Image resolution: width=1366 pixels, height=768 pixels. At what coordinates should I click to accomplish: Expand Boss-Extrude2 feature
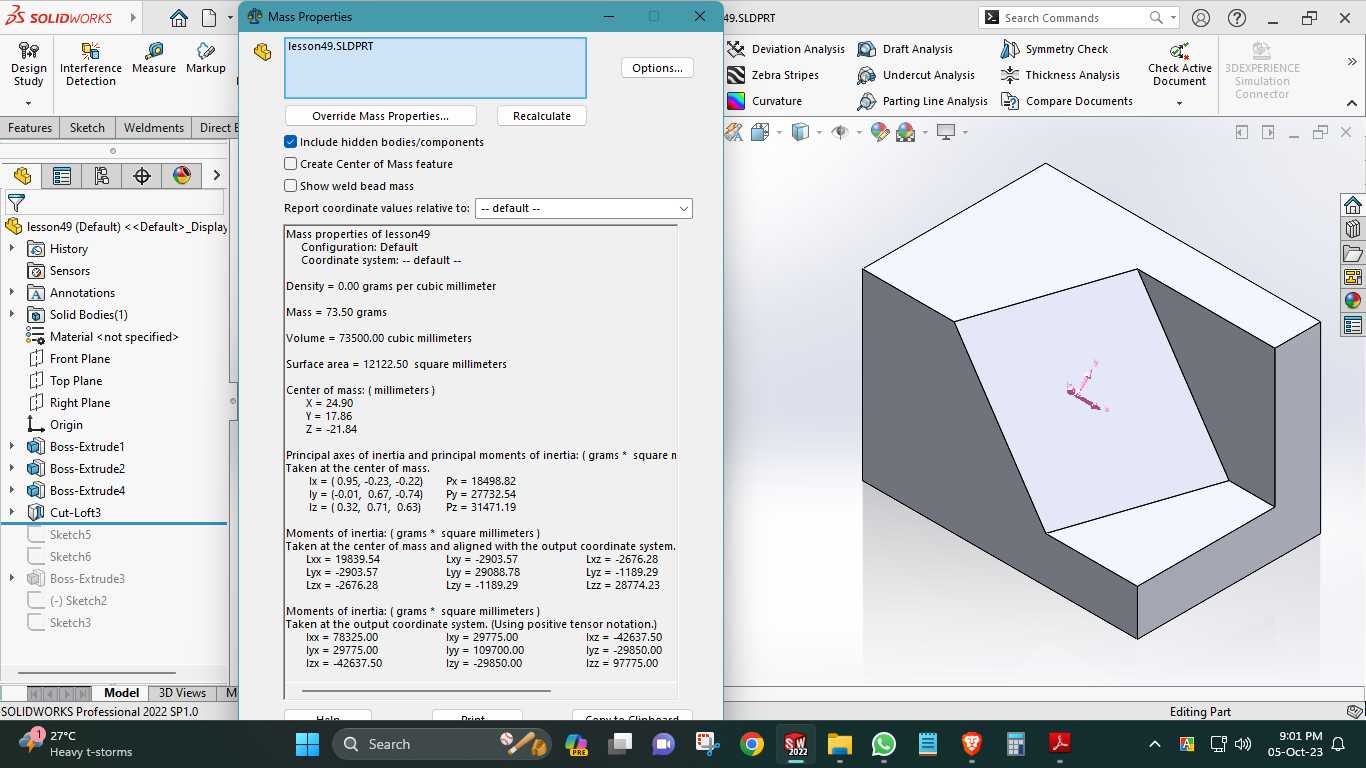[12, 469]
